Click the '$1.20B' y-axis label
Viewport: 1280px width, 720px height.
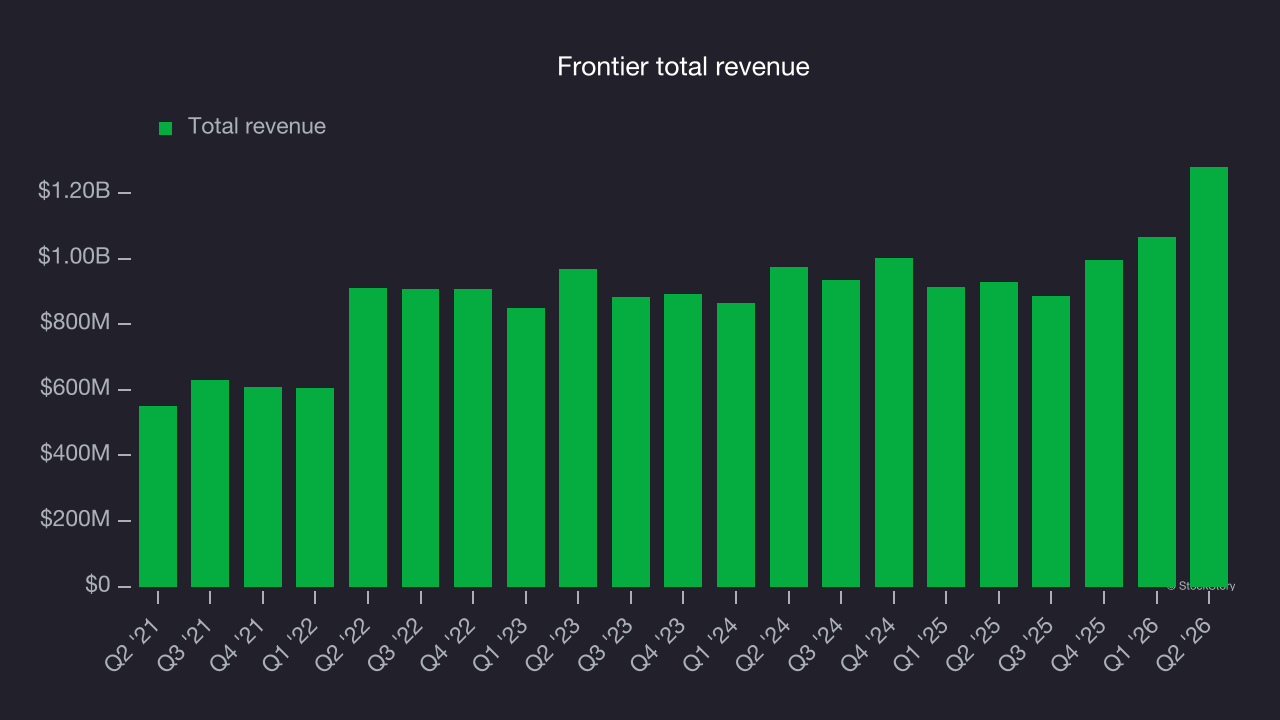coord(74,191)
